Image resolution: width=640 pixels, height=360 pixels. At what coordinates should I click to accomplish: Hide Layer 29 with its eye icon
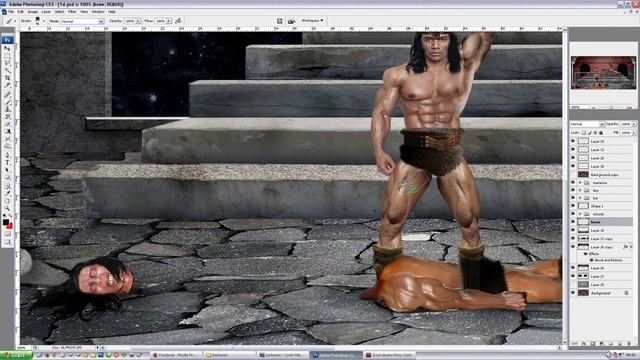click(573, 141)
